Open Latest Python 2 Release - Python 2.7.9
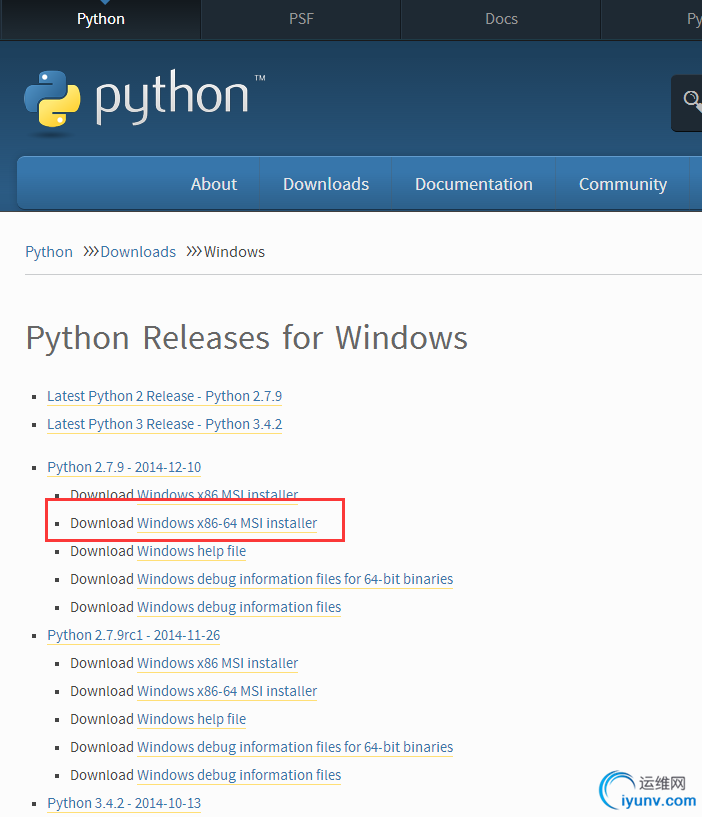Image resolution: width=702 pixels, height=817 pixels. click(164, 396)
